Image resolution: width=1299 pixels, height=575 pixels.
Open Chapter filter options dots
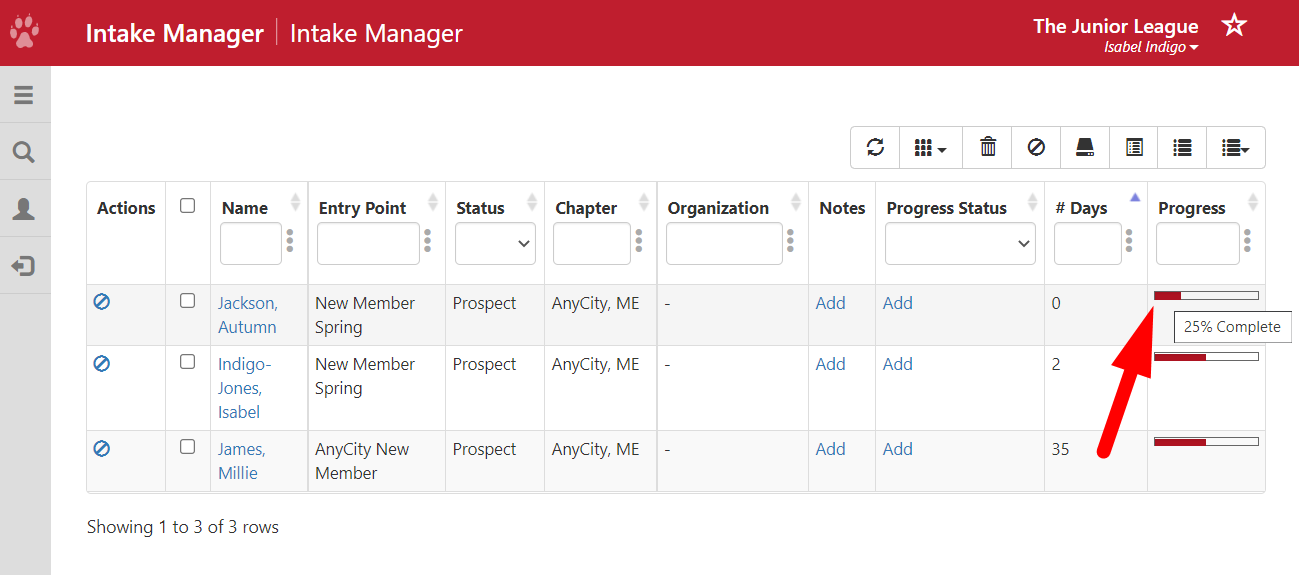pyautogui.click(x=640, y=242)
